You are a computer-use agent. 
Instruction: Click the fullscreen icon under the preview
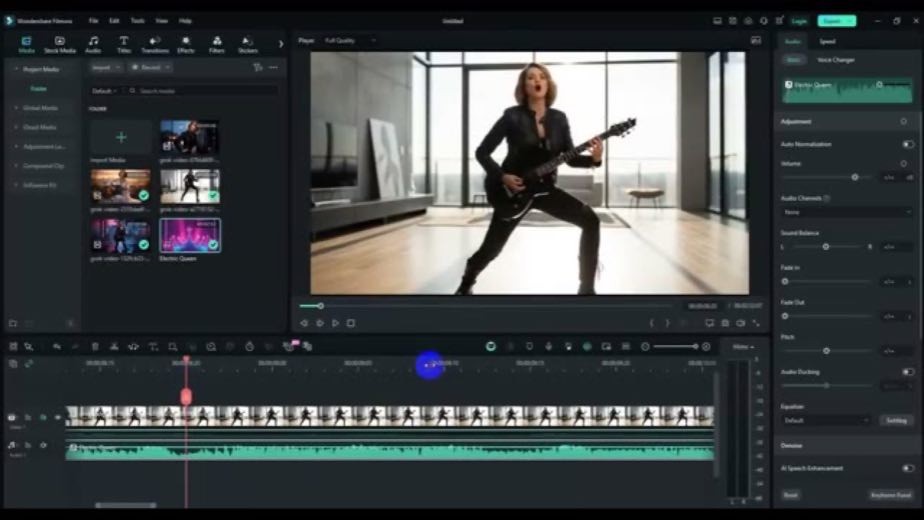click(x=756, y=323)
